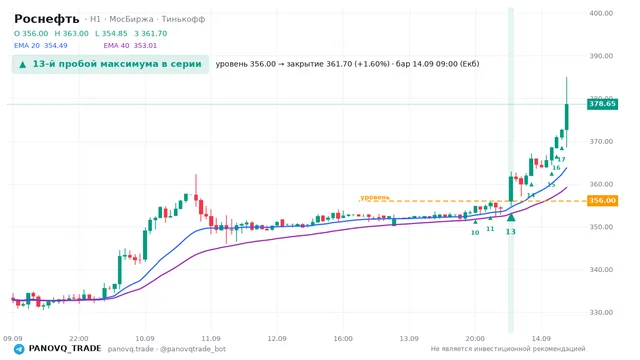Click the '13-й пробой максимума в серии' banner

[x=110, y=64]
